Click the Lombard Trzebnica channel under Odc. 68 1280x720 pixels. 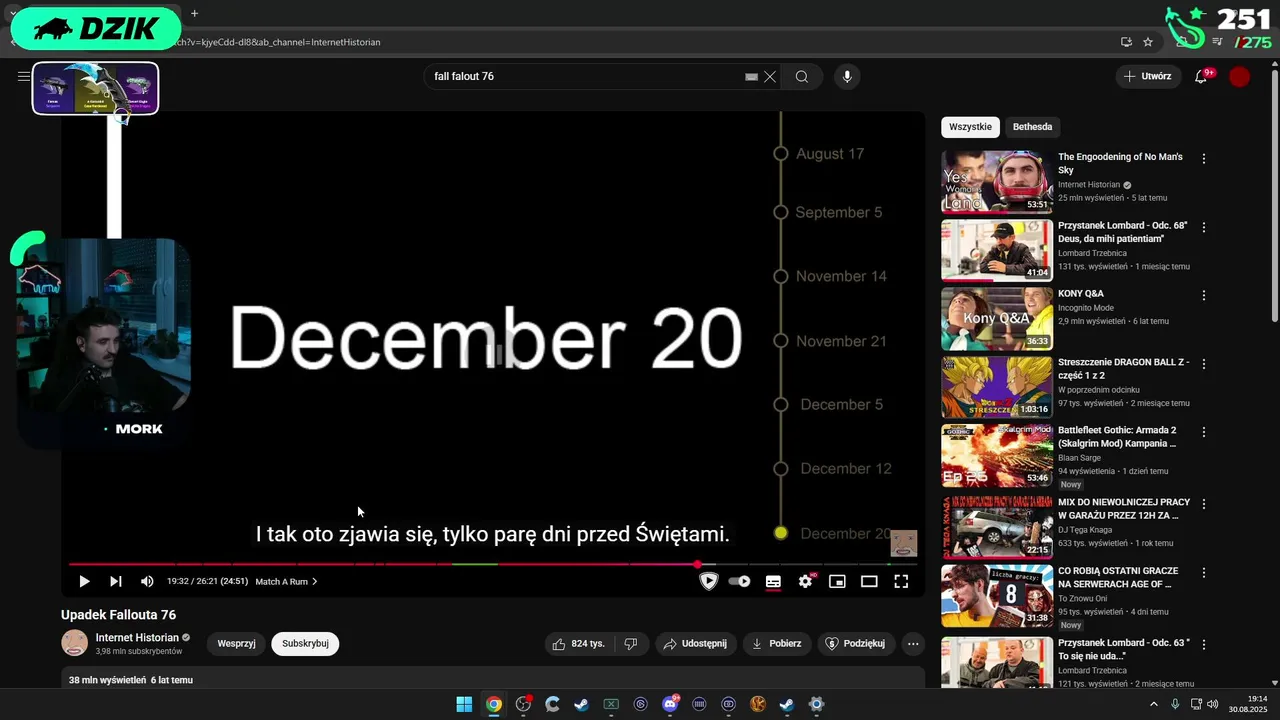tap(1092, 253)
